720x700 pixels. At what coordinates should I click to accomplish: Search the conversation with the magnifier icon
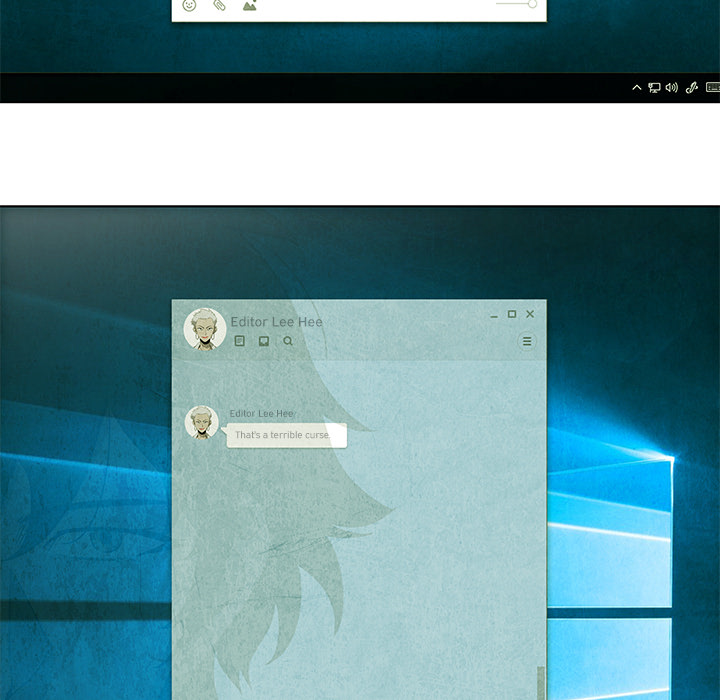[288, 341]
